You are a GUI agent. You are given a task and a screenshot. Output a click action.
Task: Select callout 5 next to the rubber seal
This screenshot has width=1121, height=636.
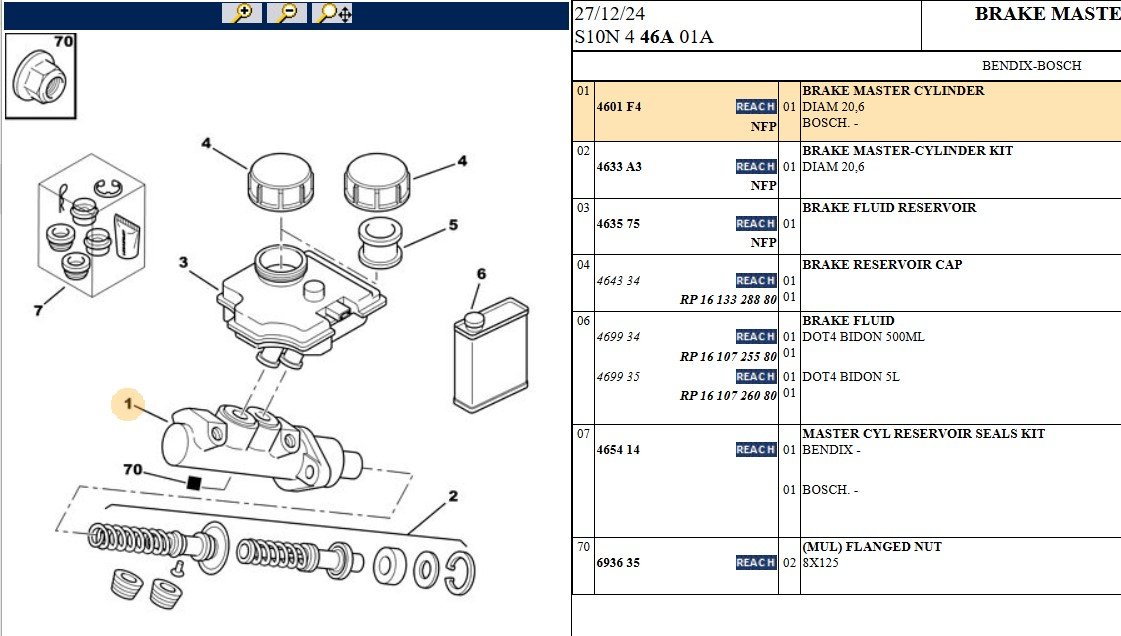coord(453,225)
